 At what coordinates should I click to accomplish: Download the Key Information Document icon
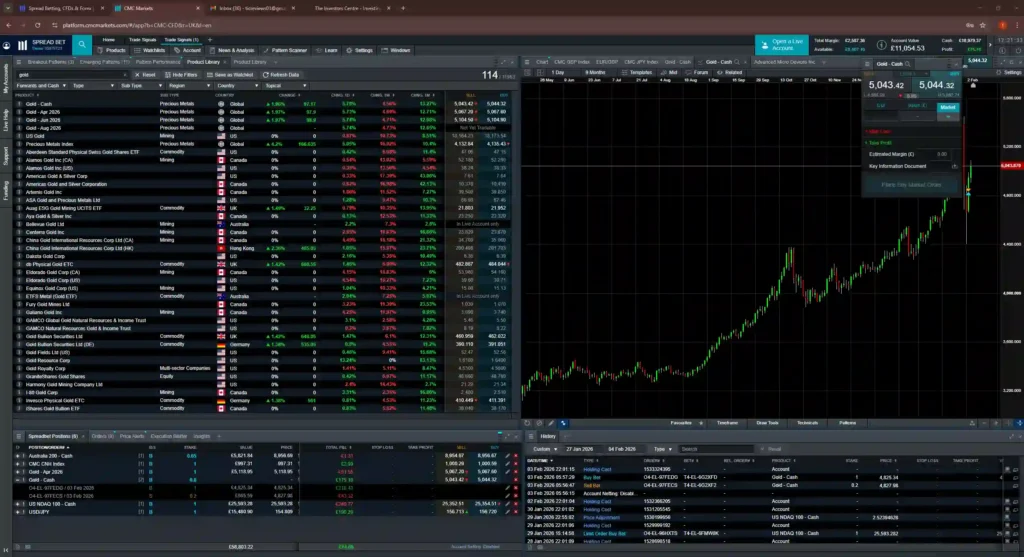pos(954,167)
